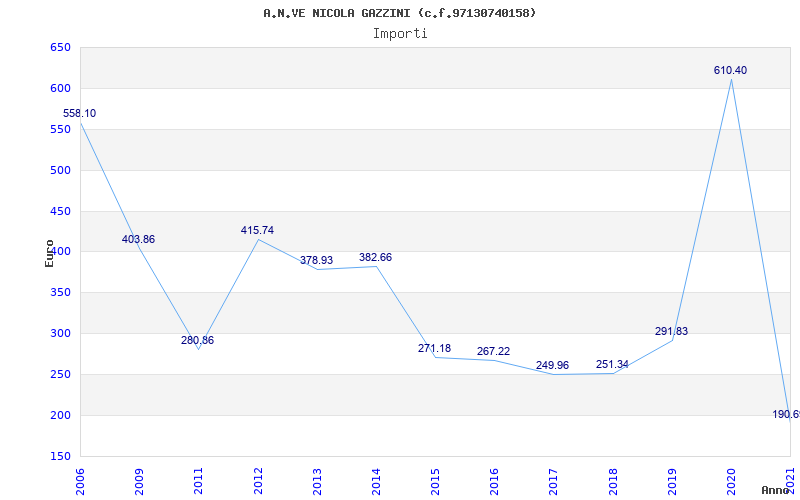
Task: Select the 2020 x-axis year label
Action: pyautogui.click(x=731, y=481)
